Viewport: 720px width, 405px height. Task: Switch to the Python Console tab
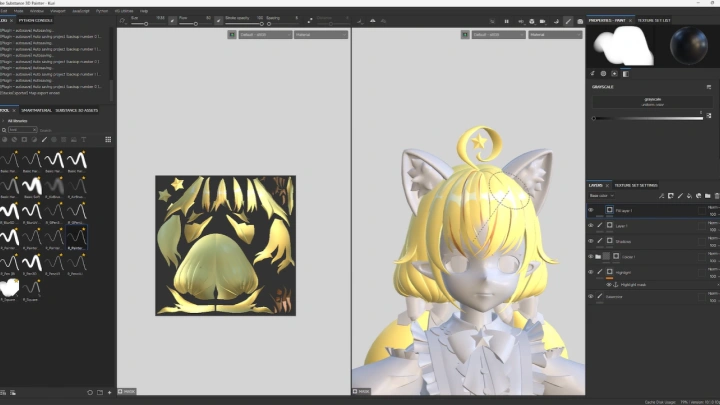coord(35,20)
